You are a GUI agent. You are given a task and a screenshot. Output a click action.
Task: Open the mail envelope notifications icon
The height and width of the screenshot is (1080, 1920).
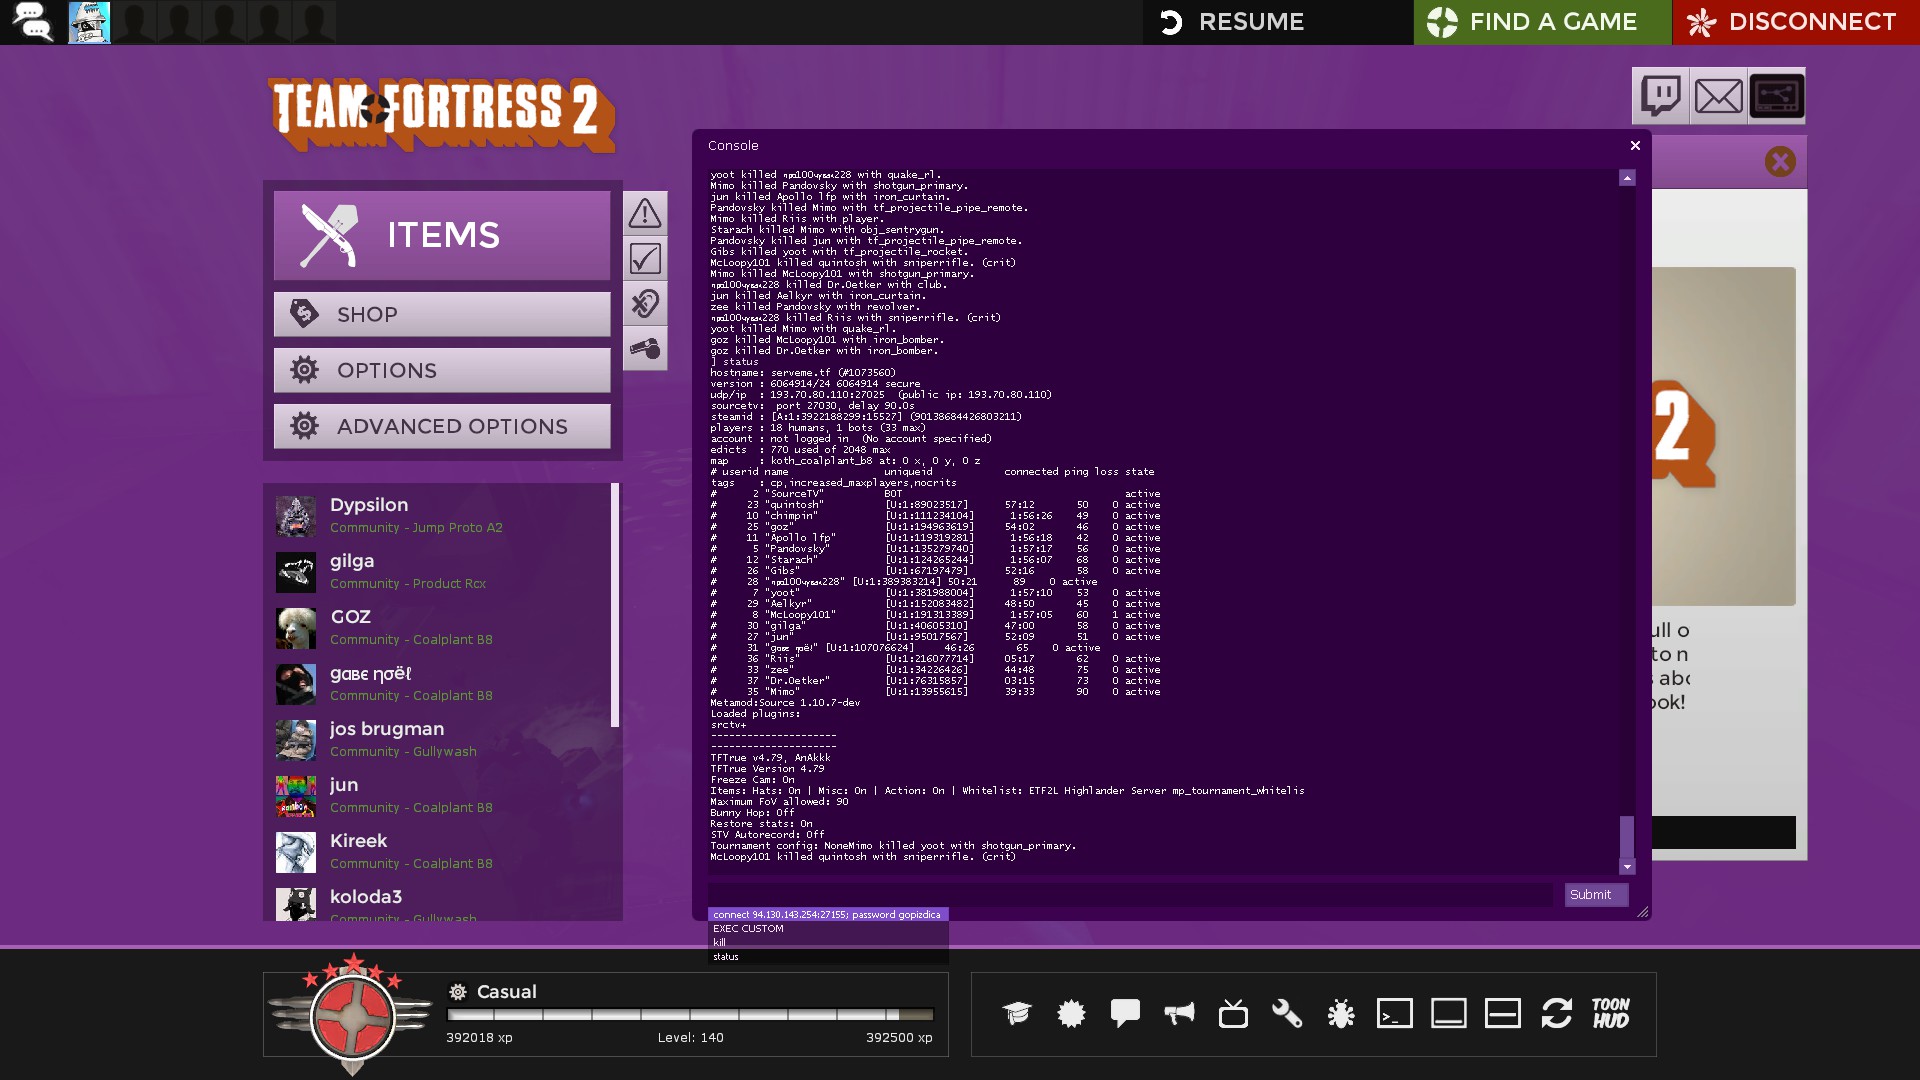[1719, 96]
